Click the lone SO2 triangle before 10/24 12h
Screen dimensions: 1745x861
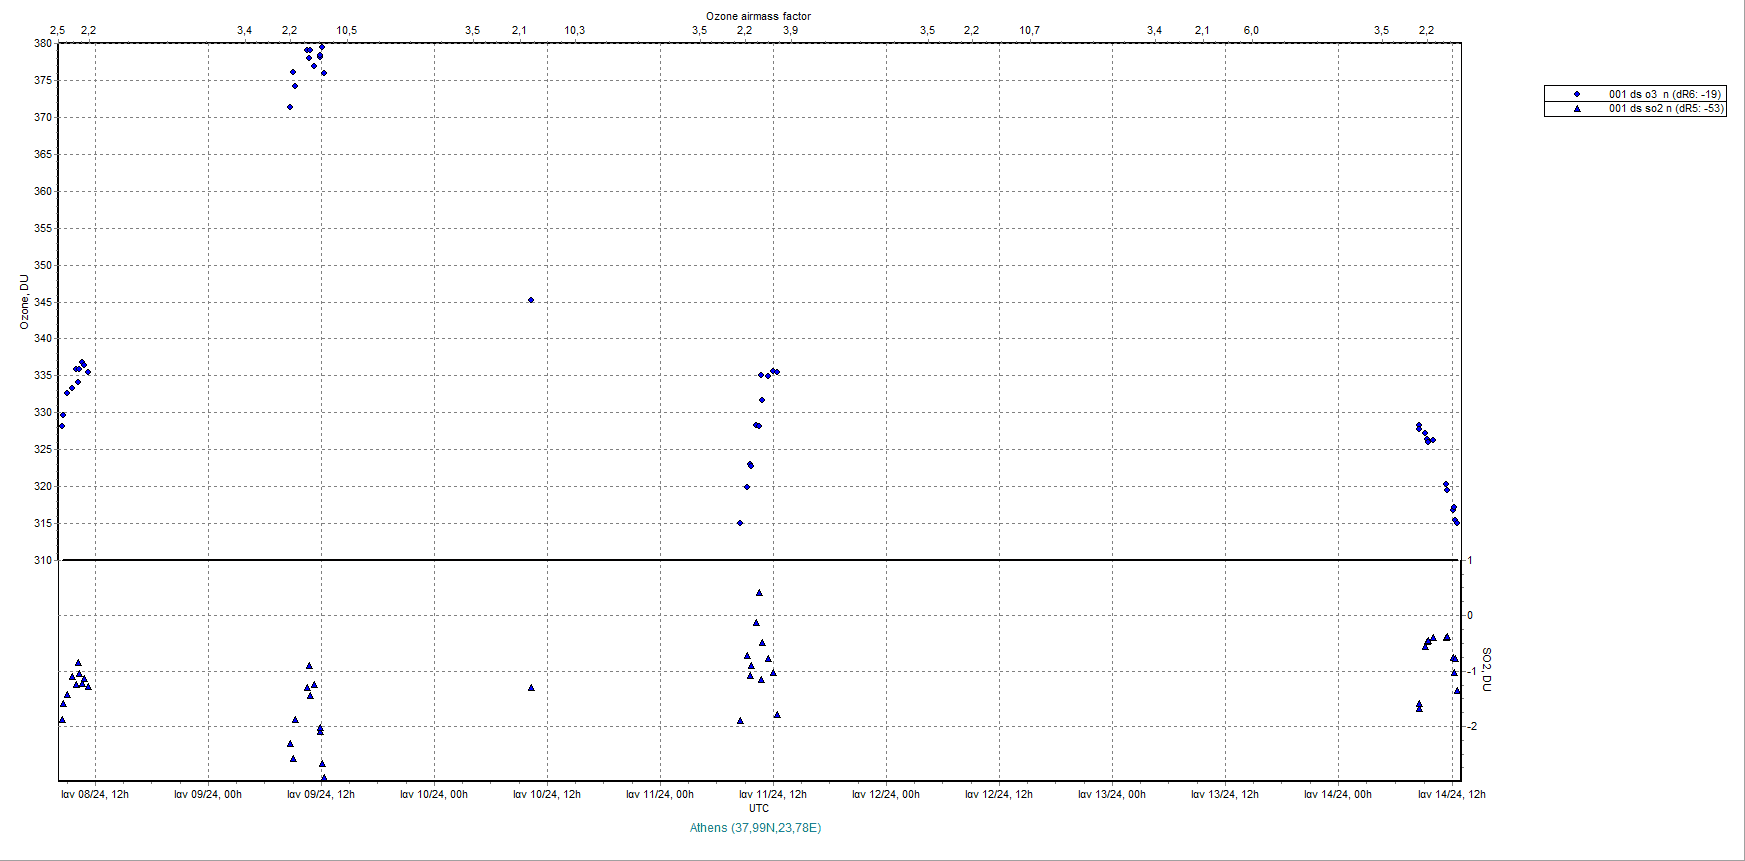tap(531, 688)
